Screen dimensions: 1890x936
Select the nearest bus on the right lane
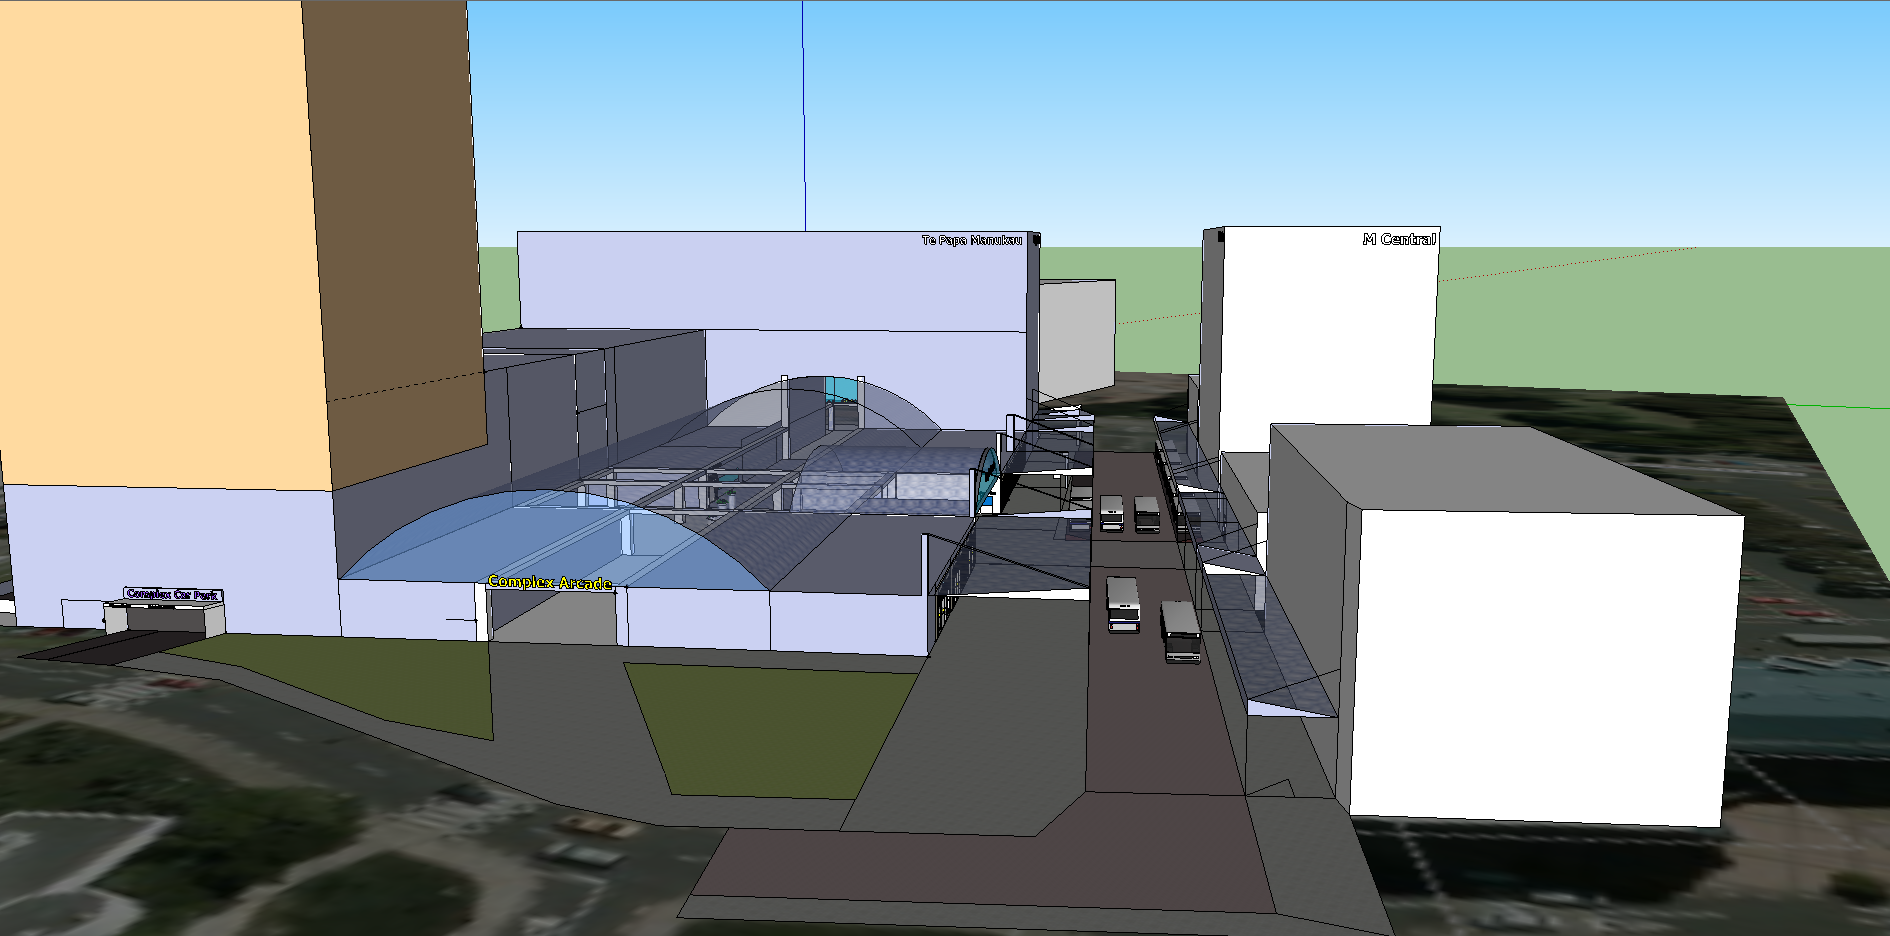[x=1181, y=632]
